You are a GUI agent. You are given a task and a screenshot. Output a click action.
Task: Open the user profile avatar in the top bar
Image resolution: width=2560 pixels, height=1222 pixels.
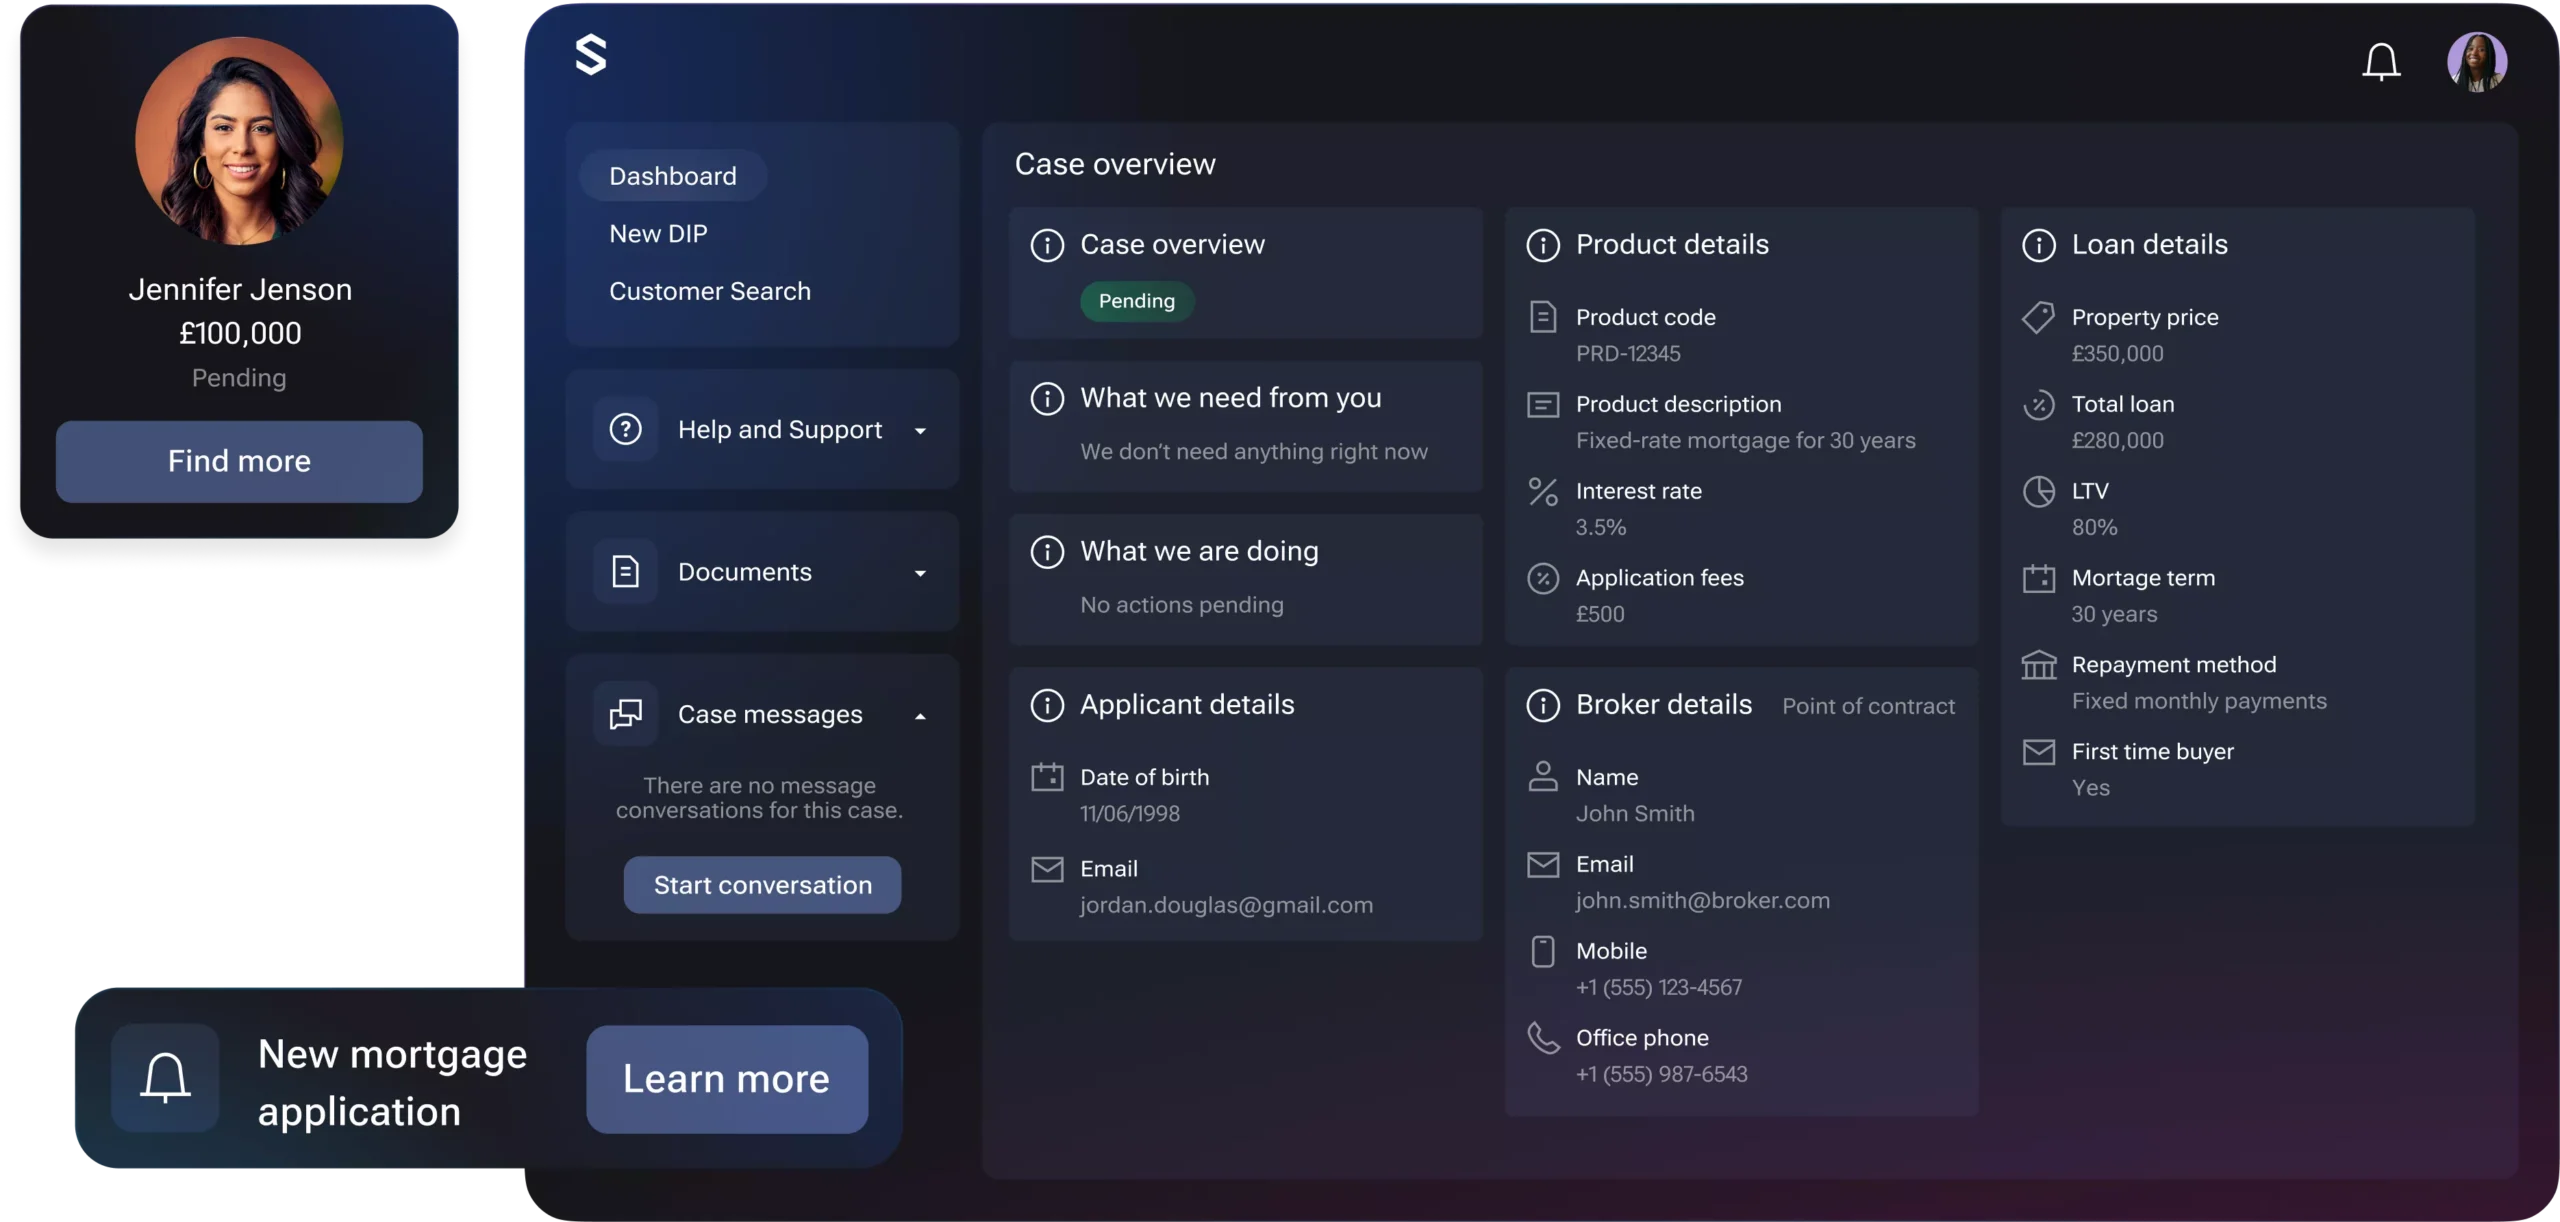[2476, 62]
